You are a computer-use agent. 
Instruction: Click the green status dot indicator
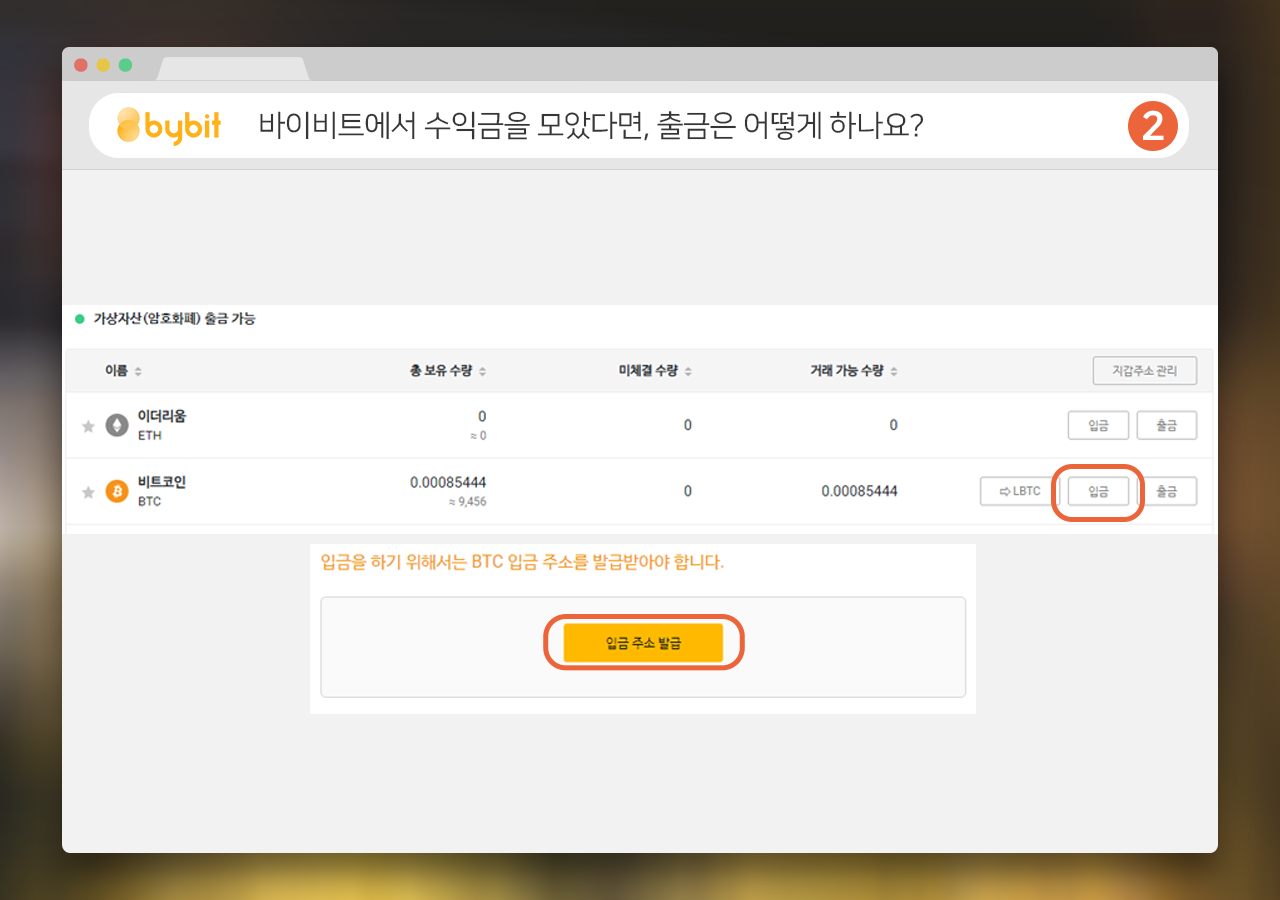(80, 319)
